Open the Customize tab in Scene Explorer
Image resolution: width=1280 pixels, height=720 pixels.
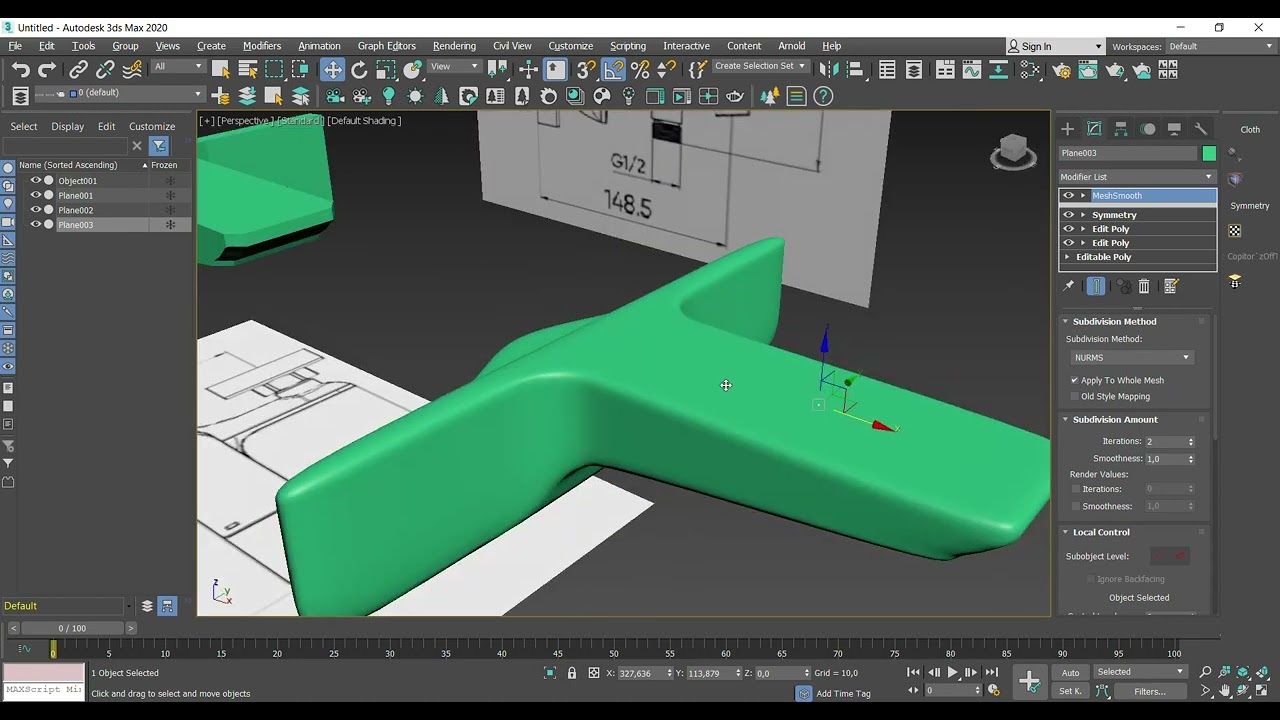(152, 127)
